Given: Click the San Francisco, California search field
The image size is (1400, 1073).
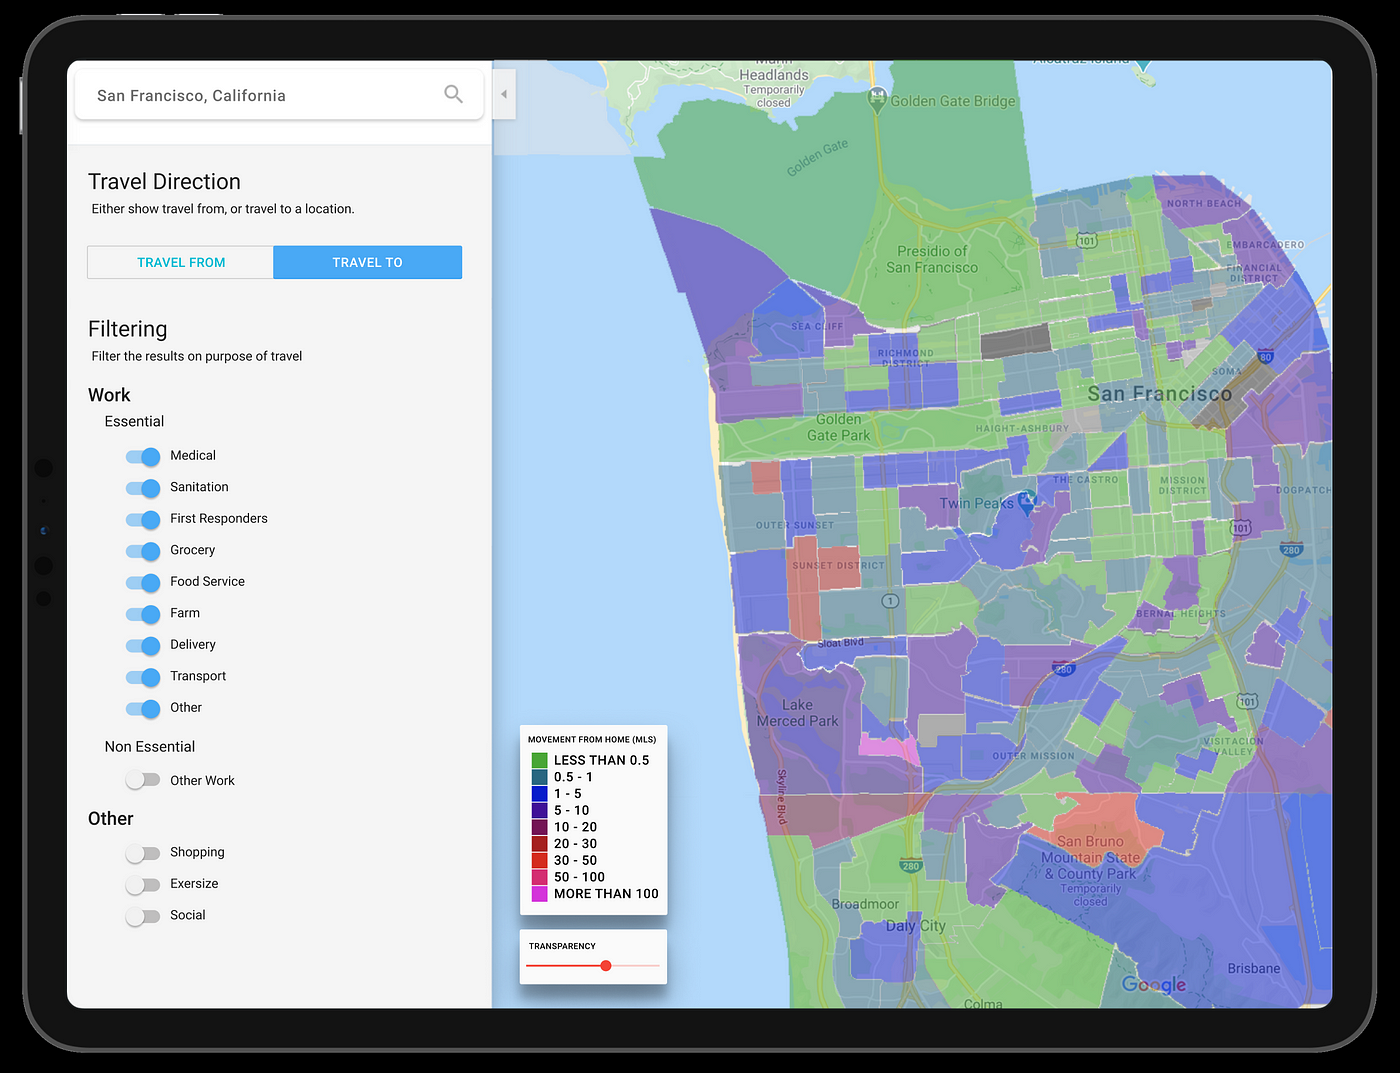Looking at the screenshot, I should click(279, 95).
